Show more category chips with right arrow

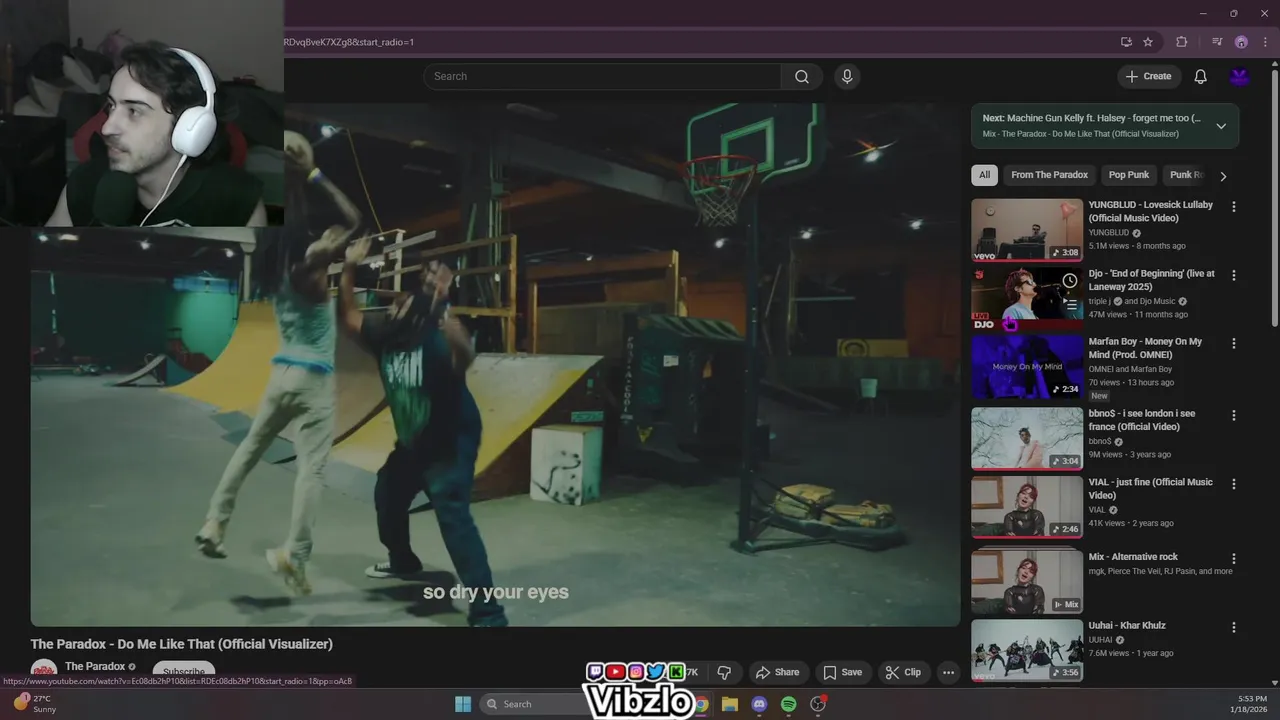click(x=1222, y=176)
